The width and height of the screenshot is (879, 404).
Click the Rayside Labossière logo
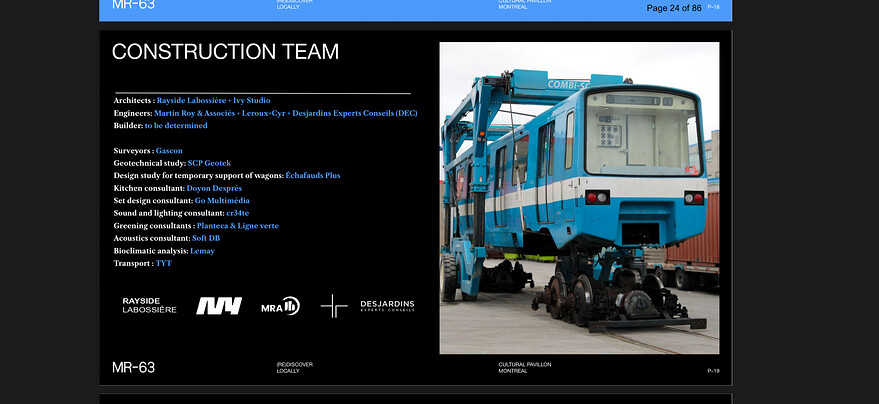pyautogui.click(x=149, y=305)
